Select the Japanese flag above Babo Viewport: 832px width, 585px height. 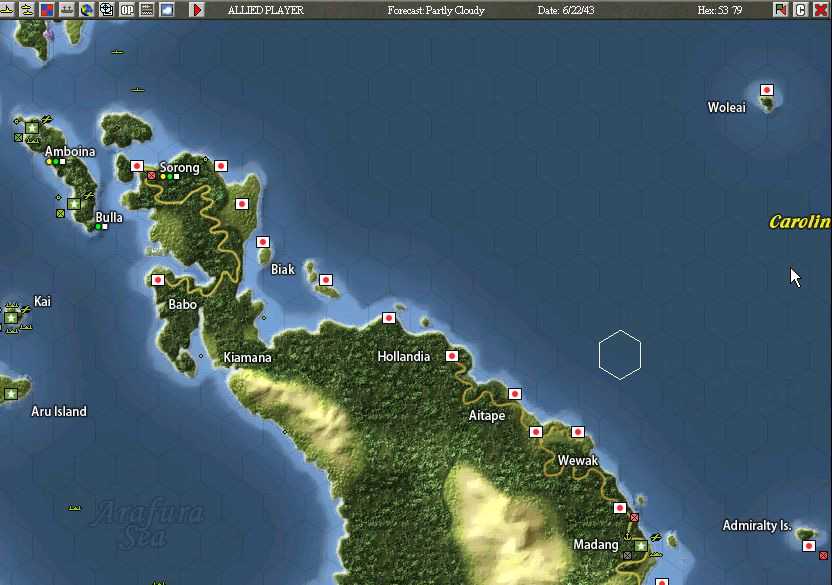[158, 280]
